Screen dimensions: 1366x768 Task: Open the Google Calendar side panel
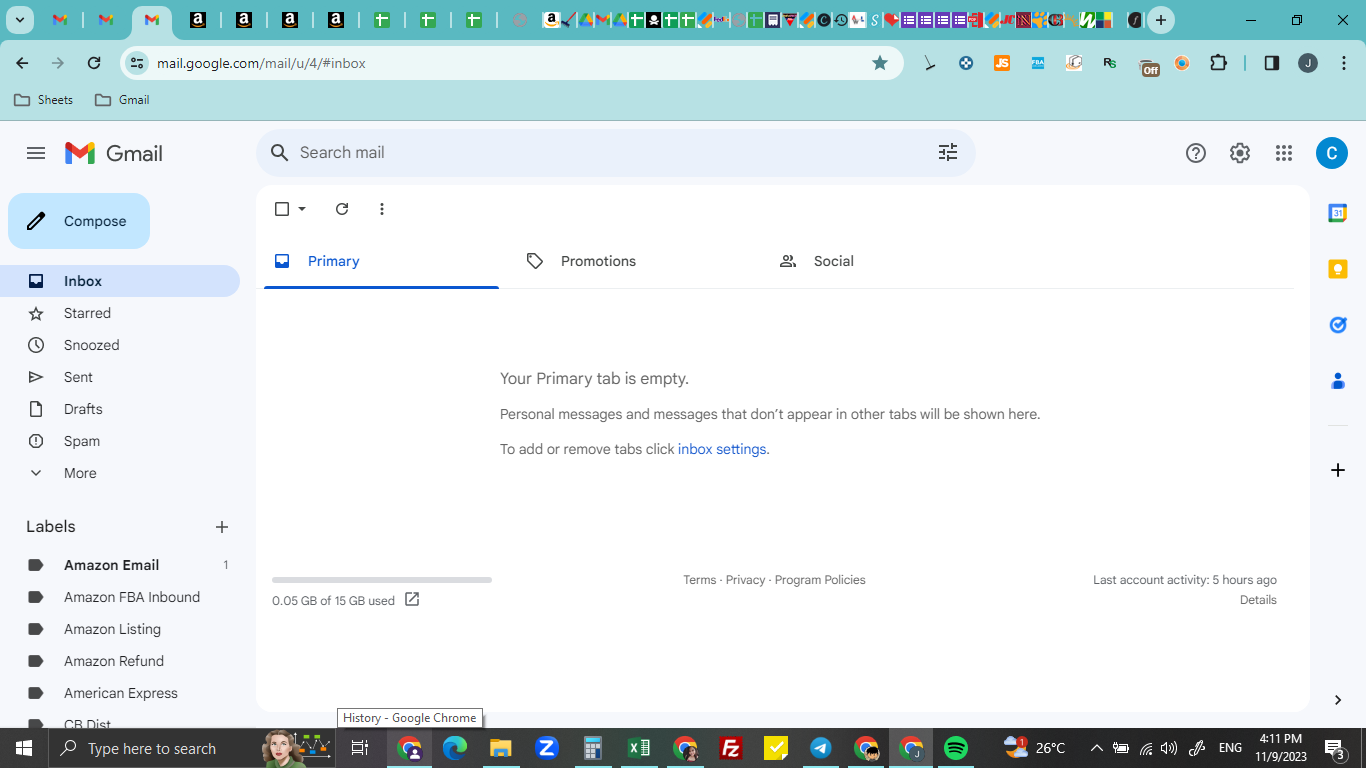click(1338, 213)
